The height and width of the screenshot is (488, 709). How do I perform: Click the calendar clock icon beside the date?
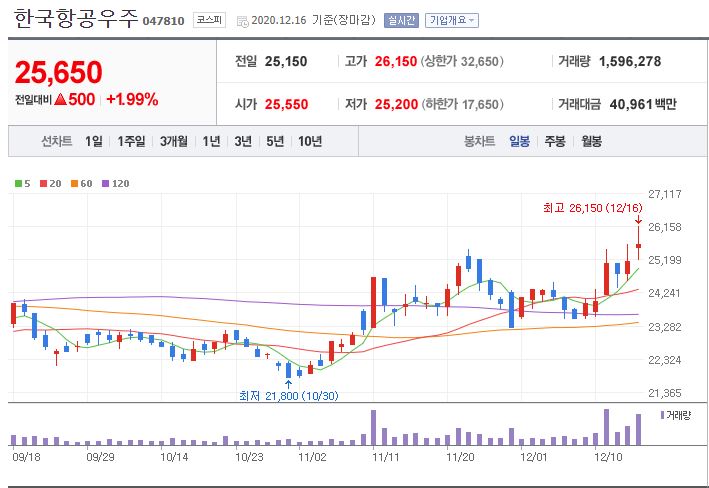click(242, 21)
